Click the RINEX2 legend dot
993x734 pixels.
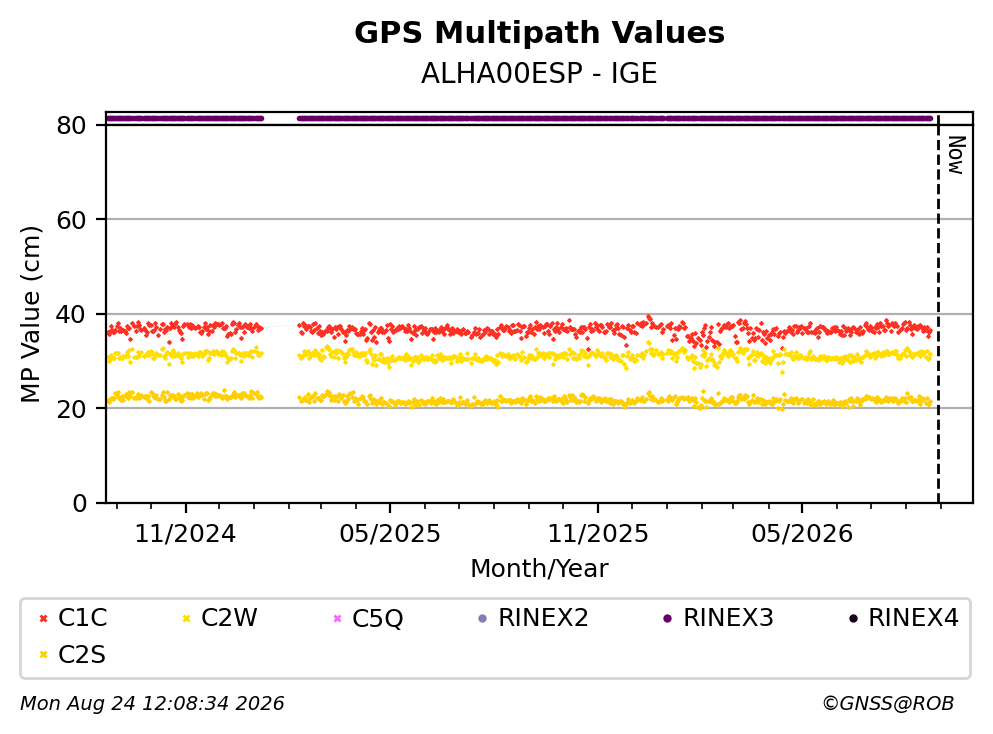[483, 618]
